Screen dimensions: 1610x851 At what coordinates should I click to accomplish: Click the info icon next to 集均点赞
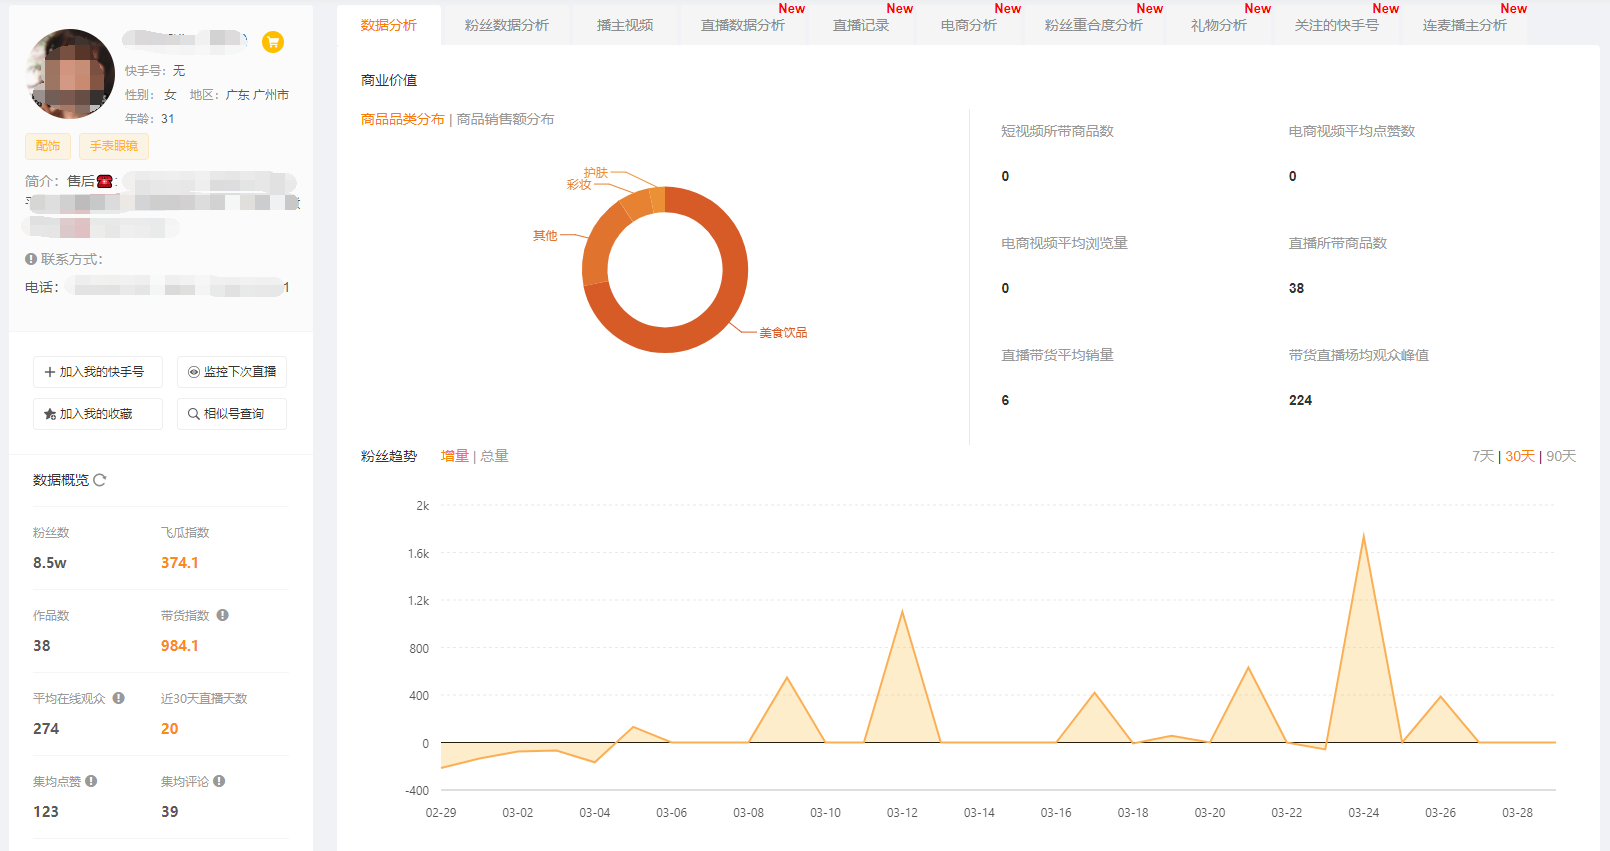(91, 781)
